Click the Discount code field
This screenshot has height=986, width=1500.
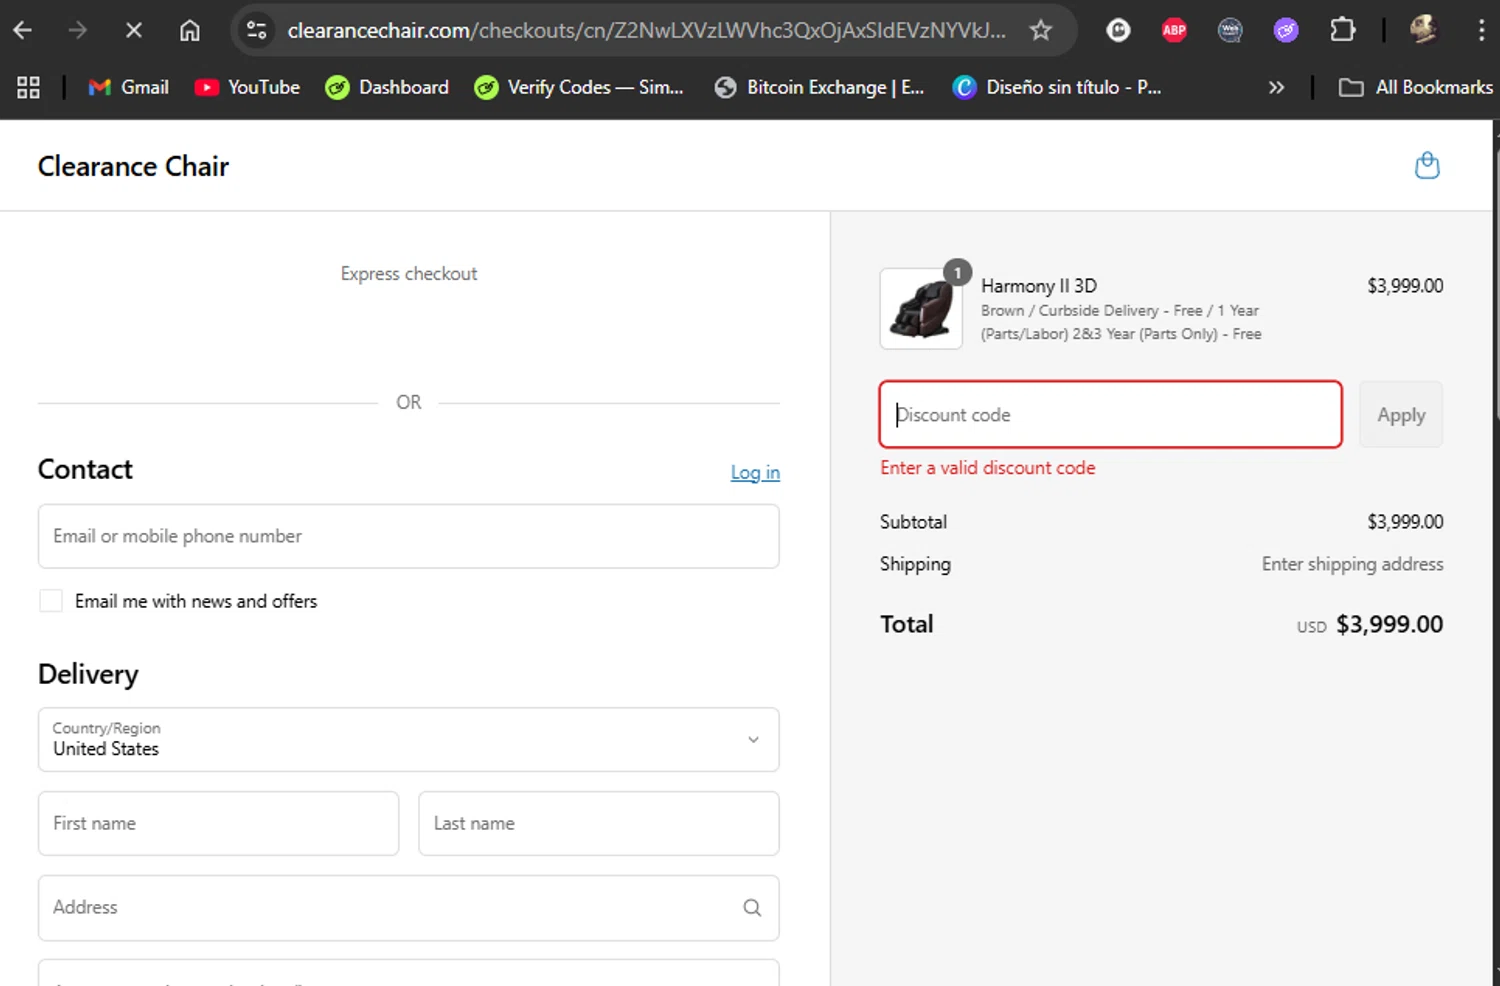(1110, 414)
